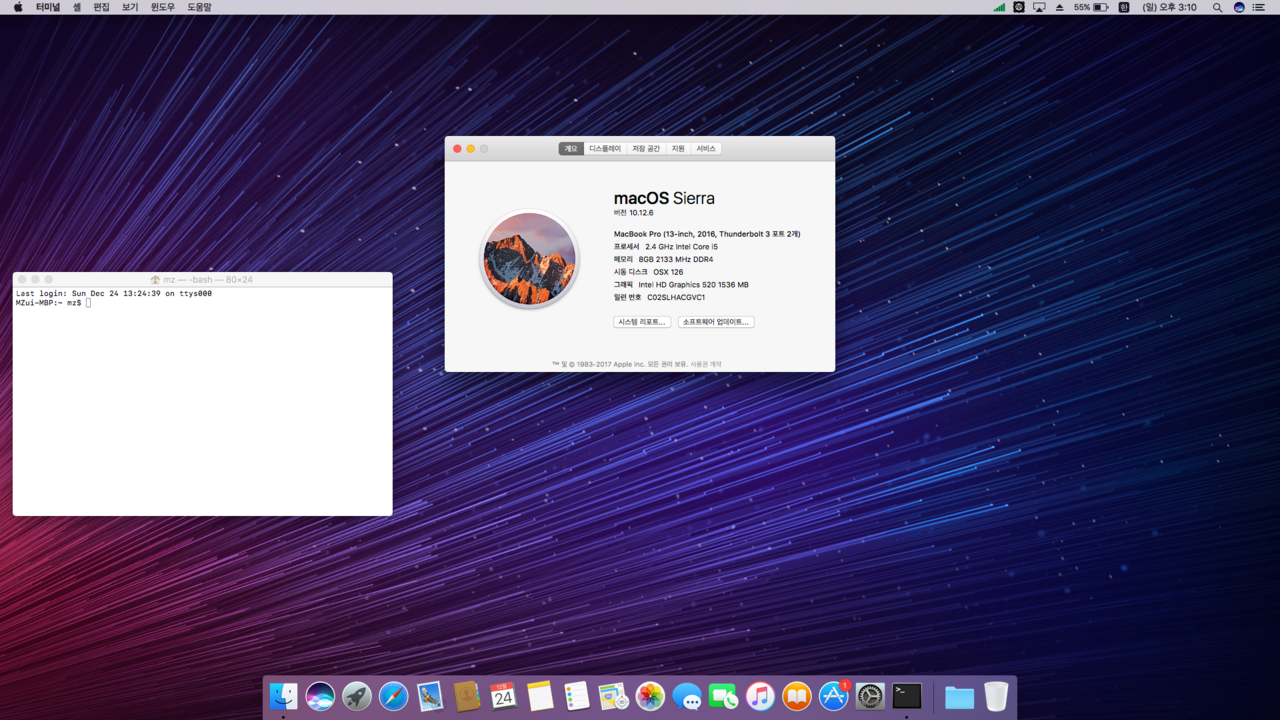Open the 편집 menu
Image resolution: width=1280 pixels, height=720 pixels.
[101, 7]
